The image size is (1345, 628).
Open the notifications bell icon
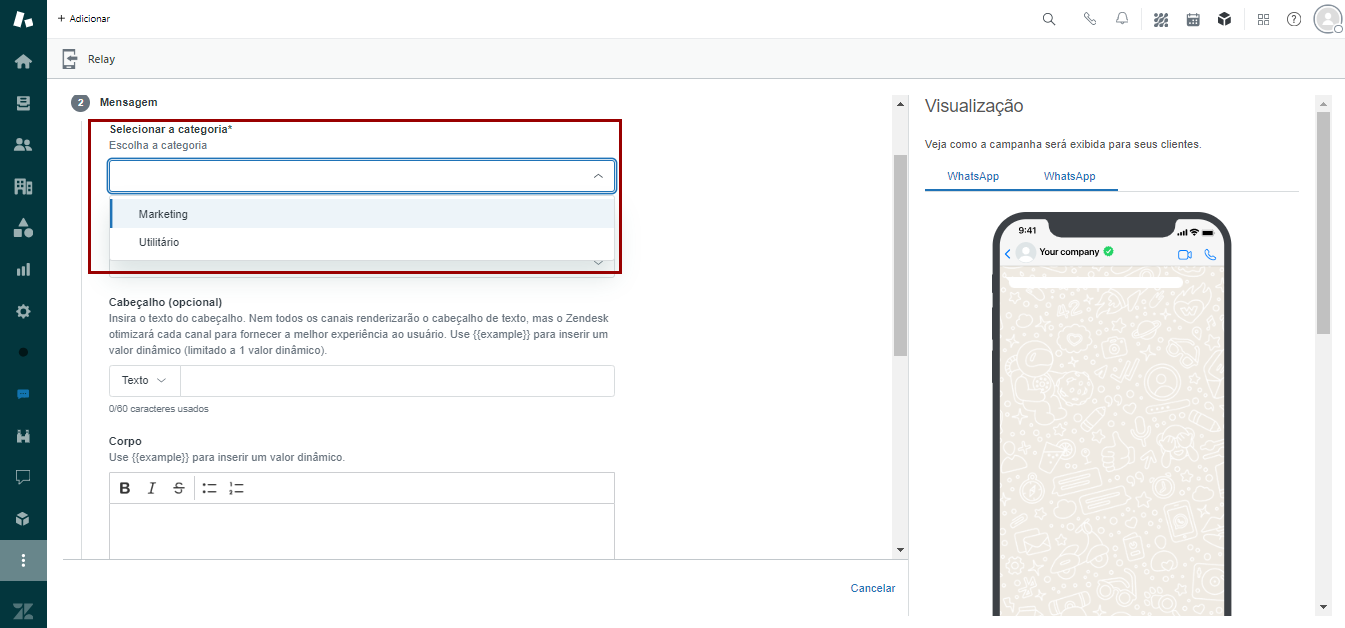[1122, 19]
